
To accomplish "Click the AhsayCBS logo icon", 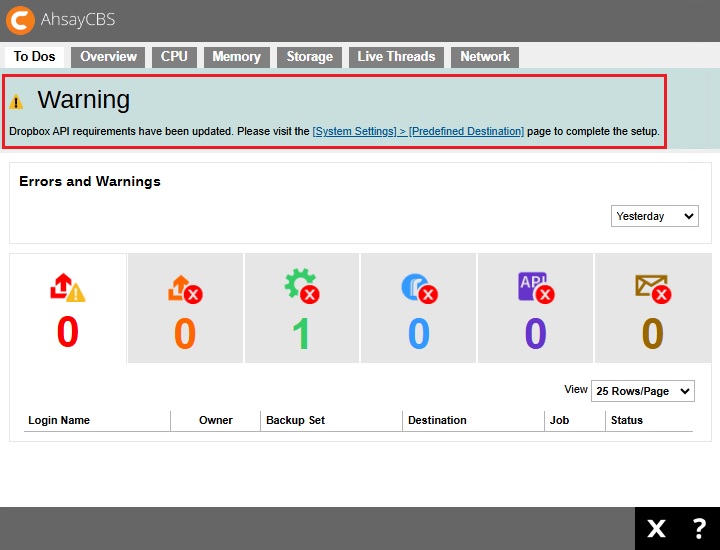I will 20,20.
